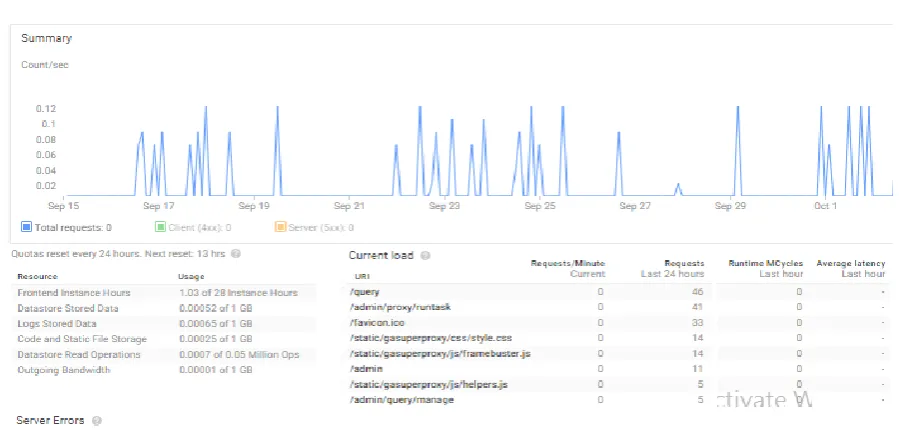The width and height of the screenshot is (899, 430).
Task: Open help icon next to Current load
Action: click(x=425, y=256)
